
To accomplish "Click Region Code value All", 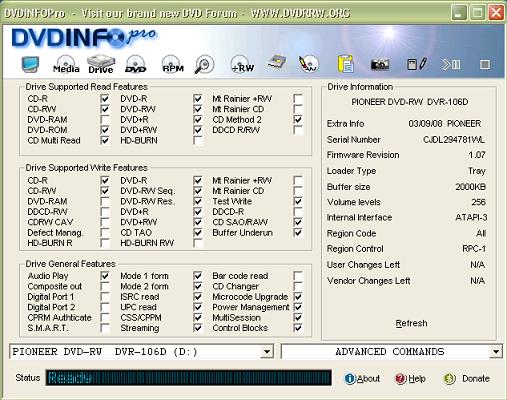I will (481, 233).
